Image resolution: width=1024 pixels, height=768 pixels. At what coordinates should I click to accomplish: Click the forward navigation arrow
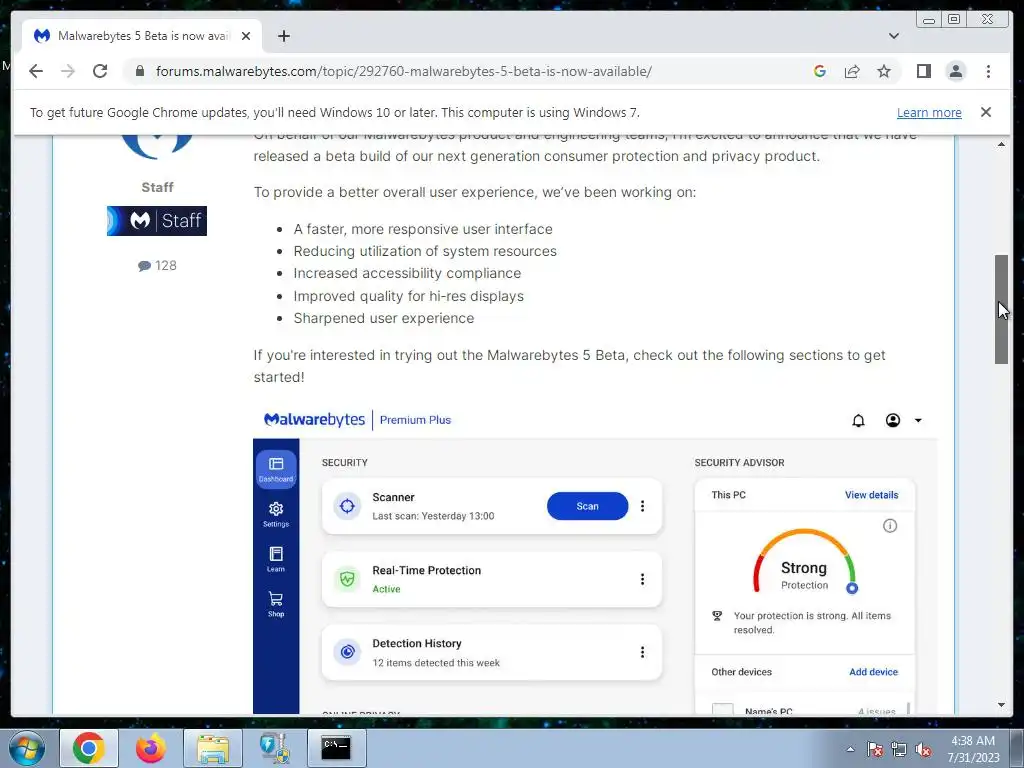coord(68,71)
